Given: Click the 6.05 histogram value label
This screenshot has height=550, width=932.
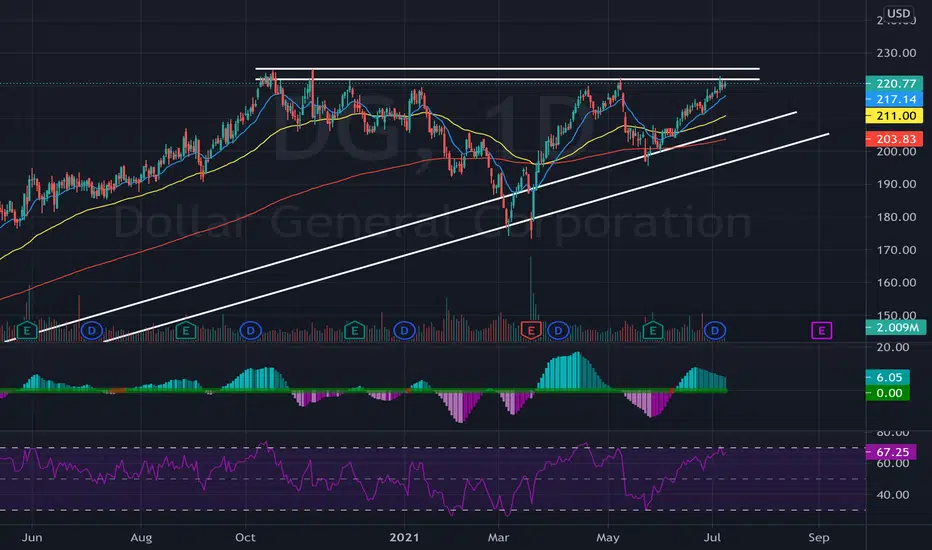Looking at the screenshot, I should pos(887,377).
